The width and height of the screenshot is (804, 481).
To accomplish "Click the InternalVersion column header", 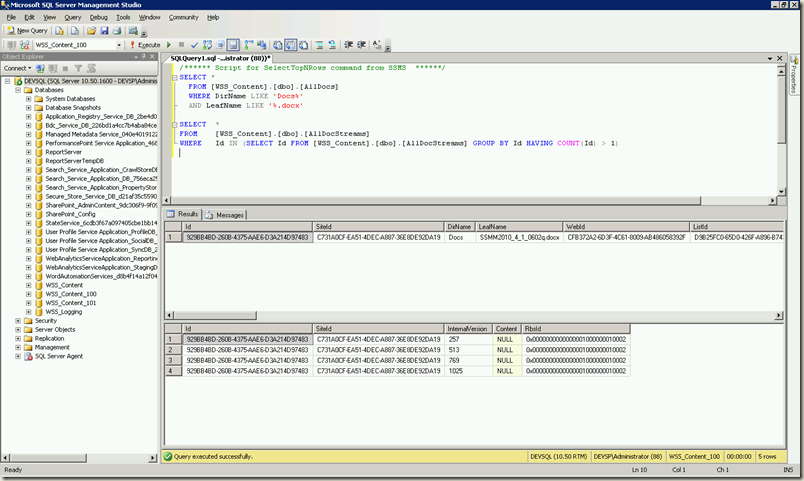I will (x=467, y=329).
